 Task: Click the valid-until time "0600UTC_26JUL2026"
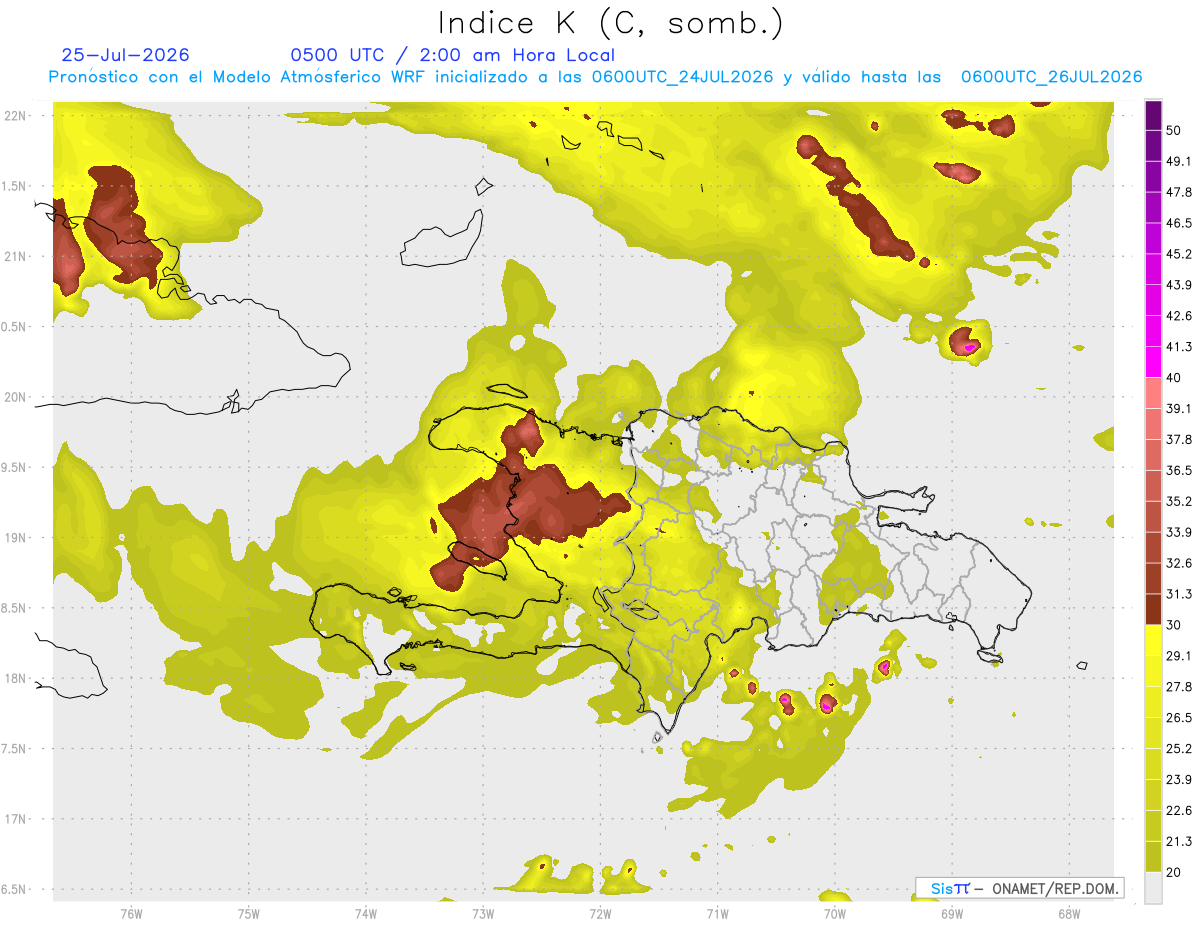(x=1051, y=77)
